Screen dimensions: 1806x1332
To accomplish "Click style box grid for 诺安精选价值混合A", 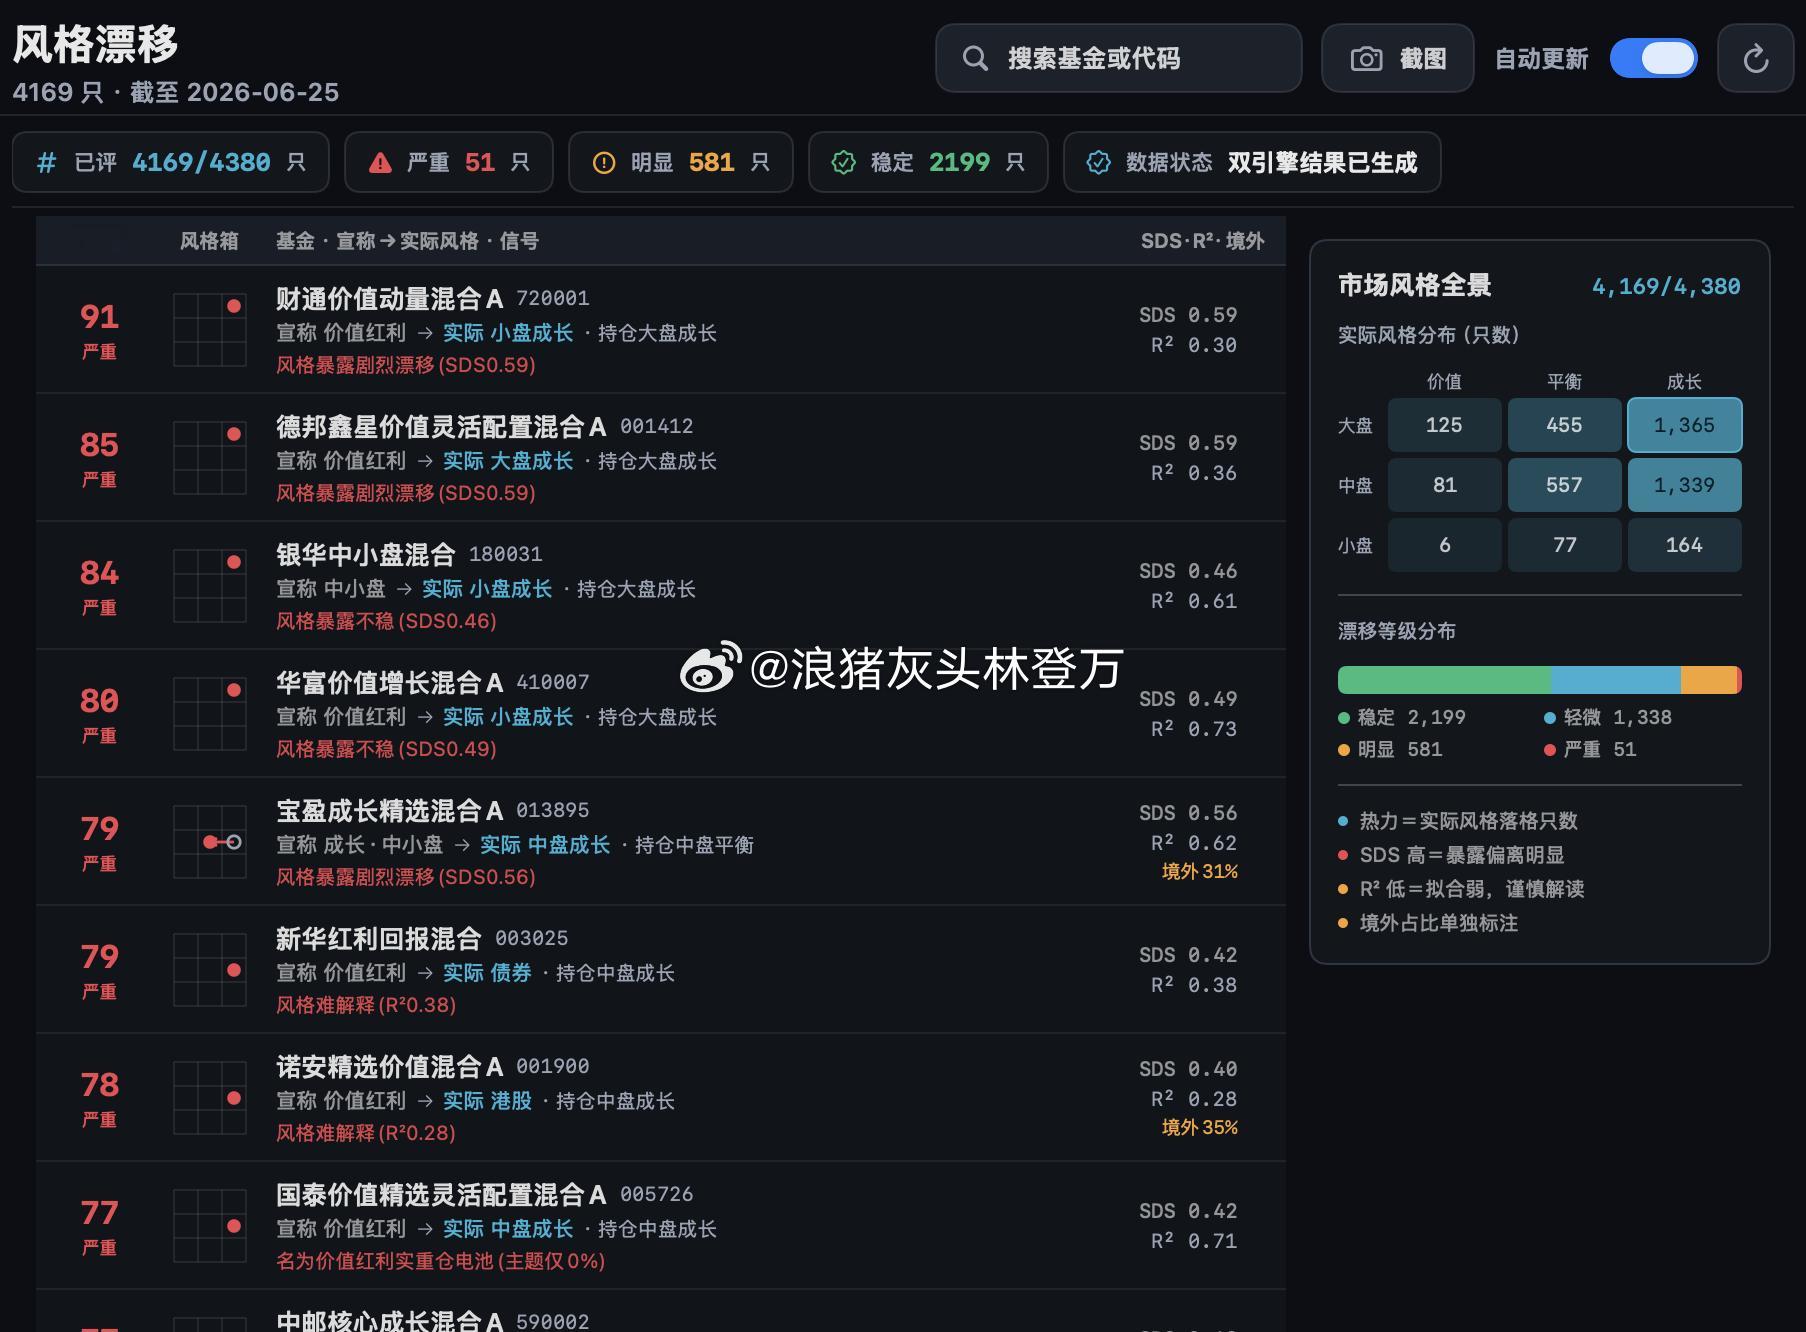I will 210,1097.
